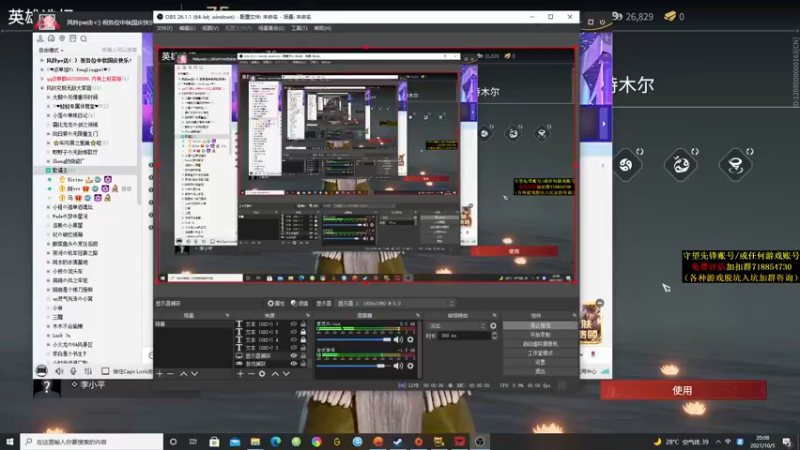Open Microsoft Edge from the taskbar

click(276, 441)
